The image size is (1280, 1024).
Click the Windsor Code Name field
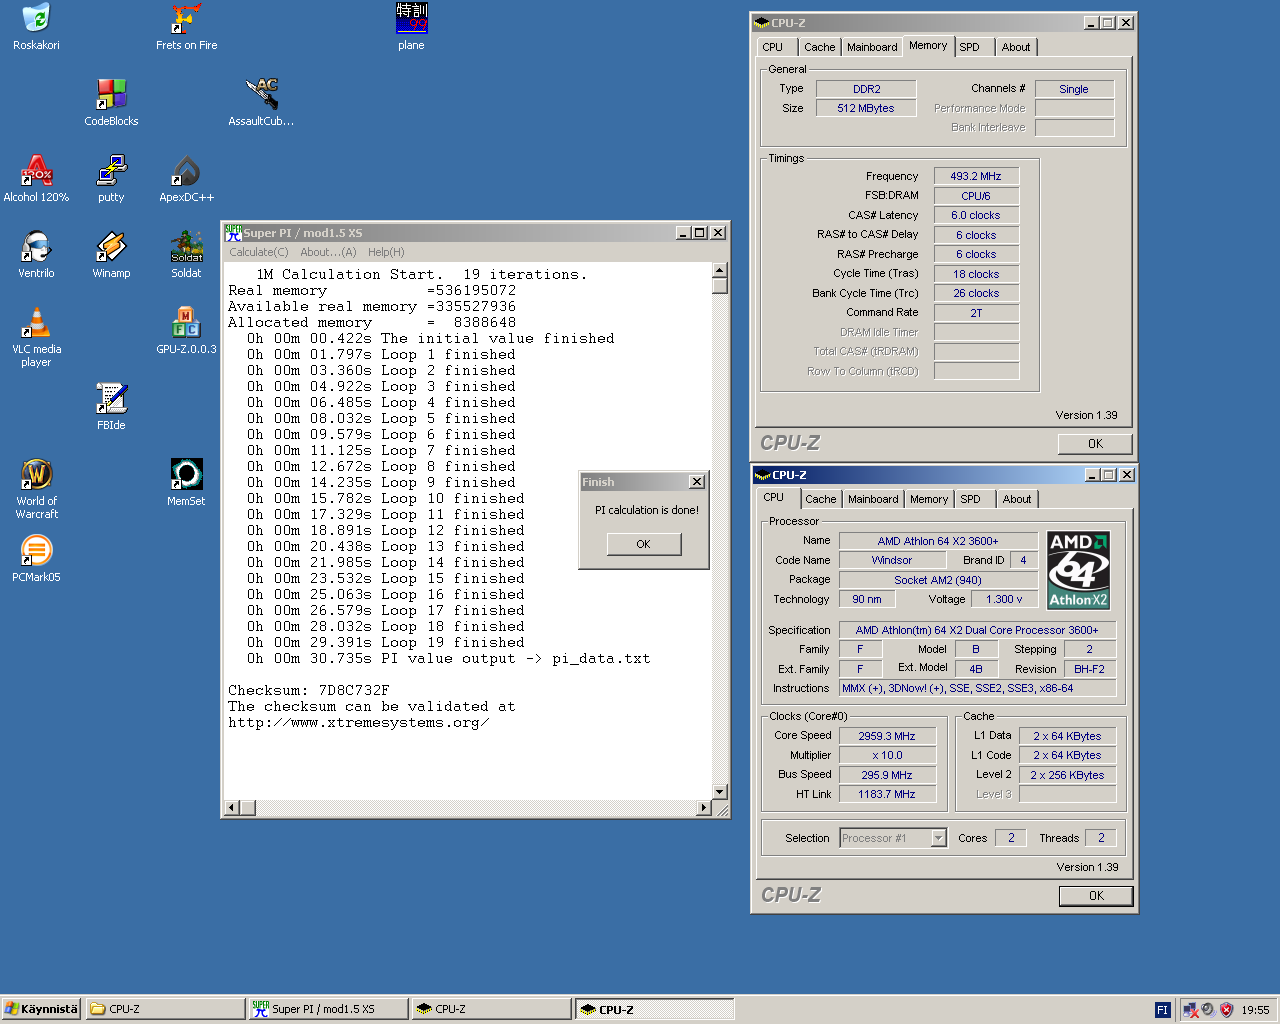point(891,560)
